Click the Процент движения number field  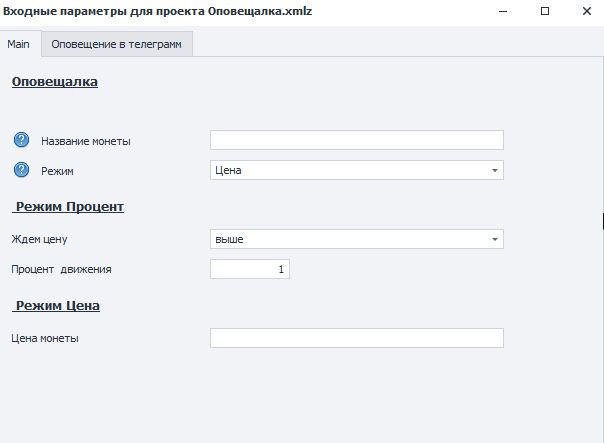250,269
